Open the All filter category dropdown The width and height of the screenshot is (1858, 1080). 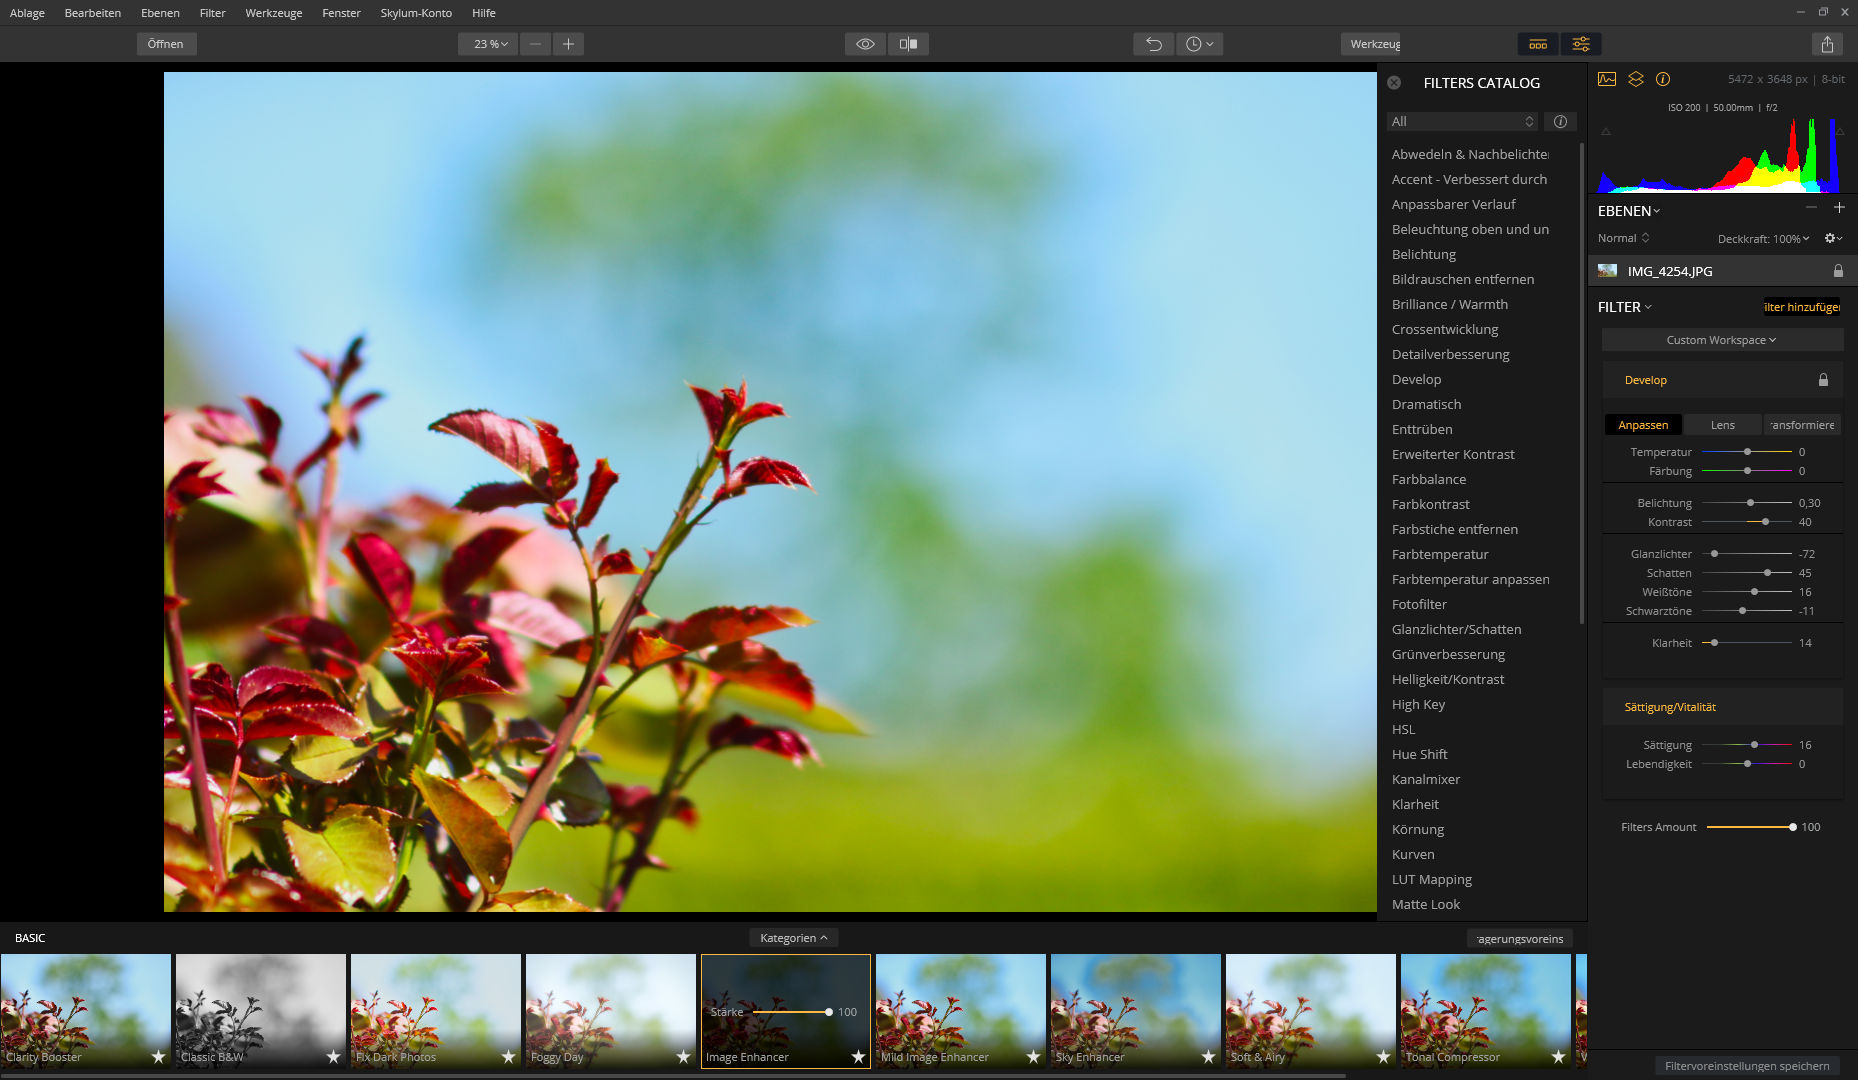pyautogui.click(x=1462, y=121)
